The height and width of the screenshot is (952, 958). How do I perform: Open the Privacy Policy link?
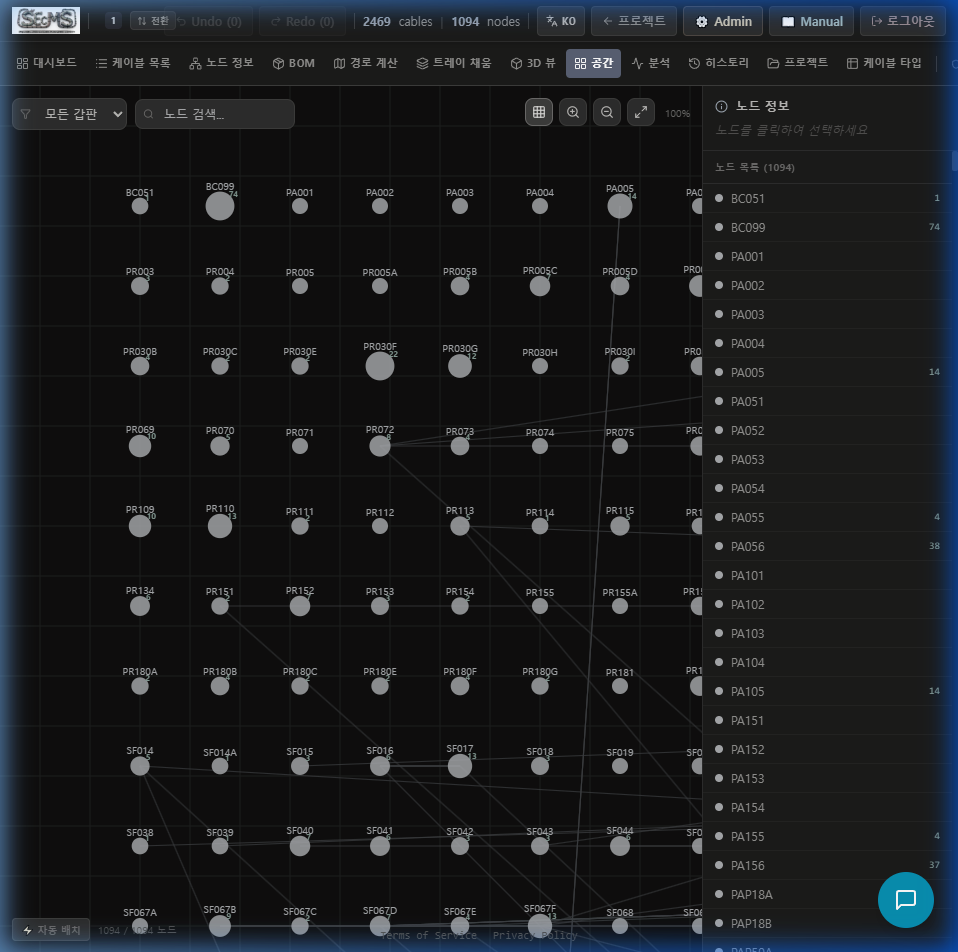click(535, 935)
